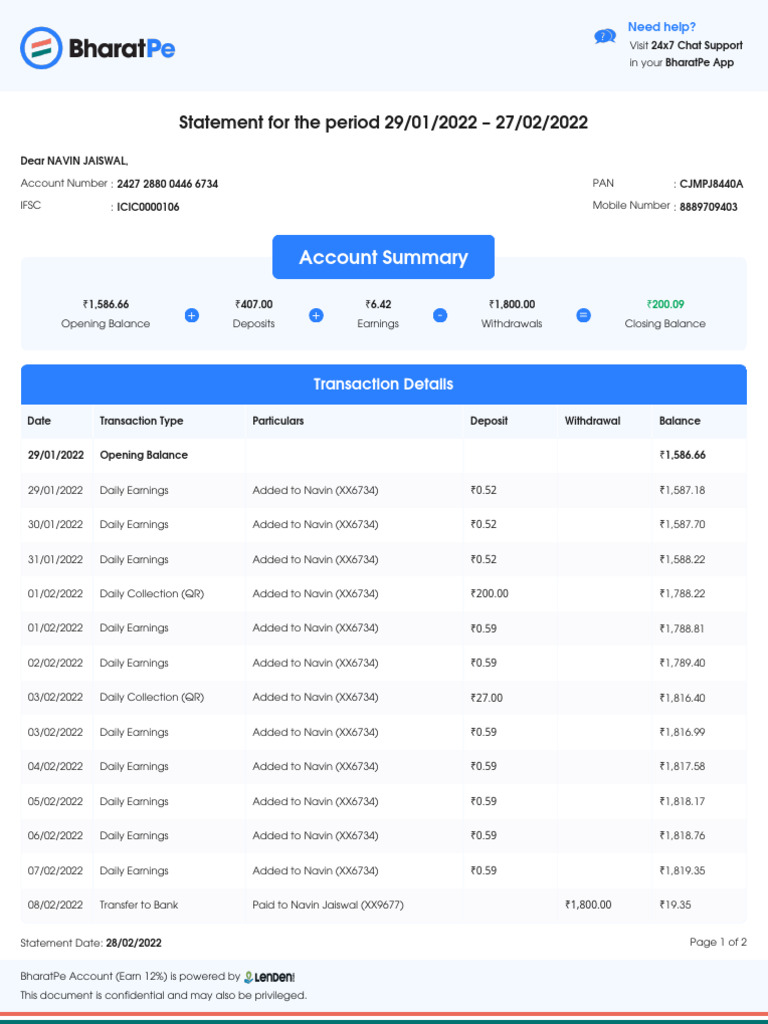The image size is (768, 1024).
Task: Click the 24x7 Chat Support text
Action: point(697,45)
